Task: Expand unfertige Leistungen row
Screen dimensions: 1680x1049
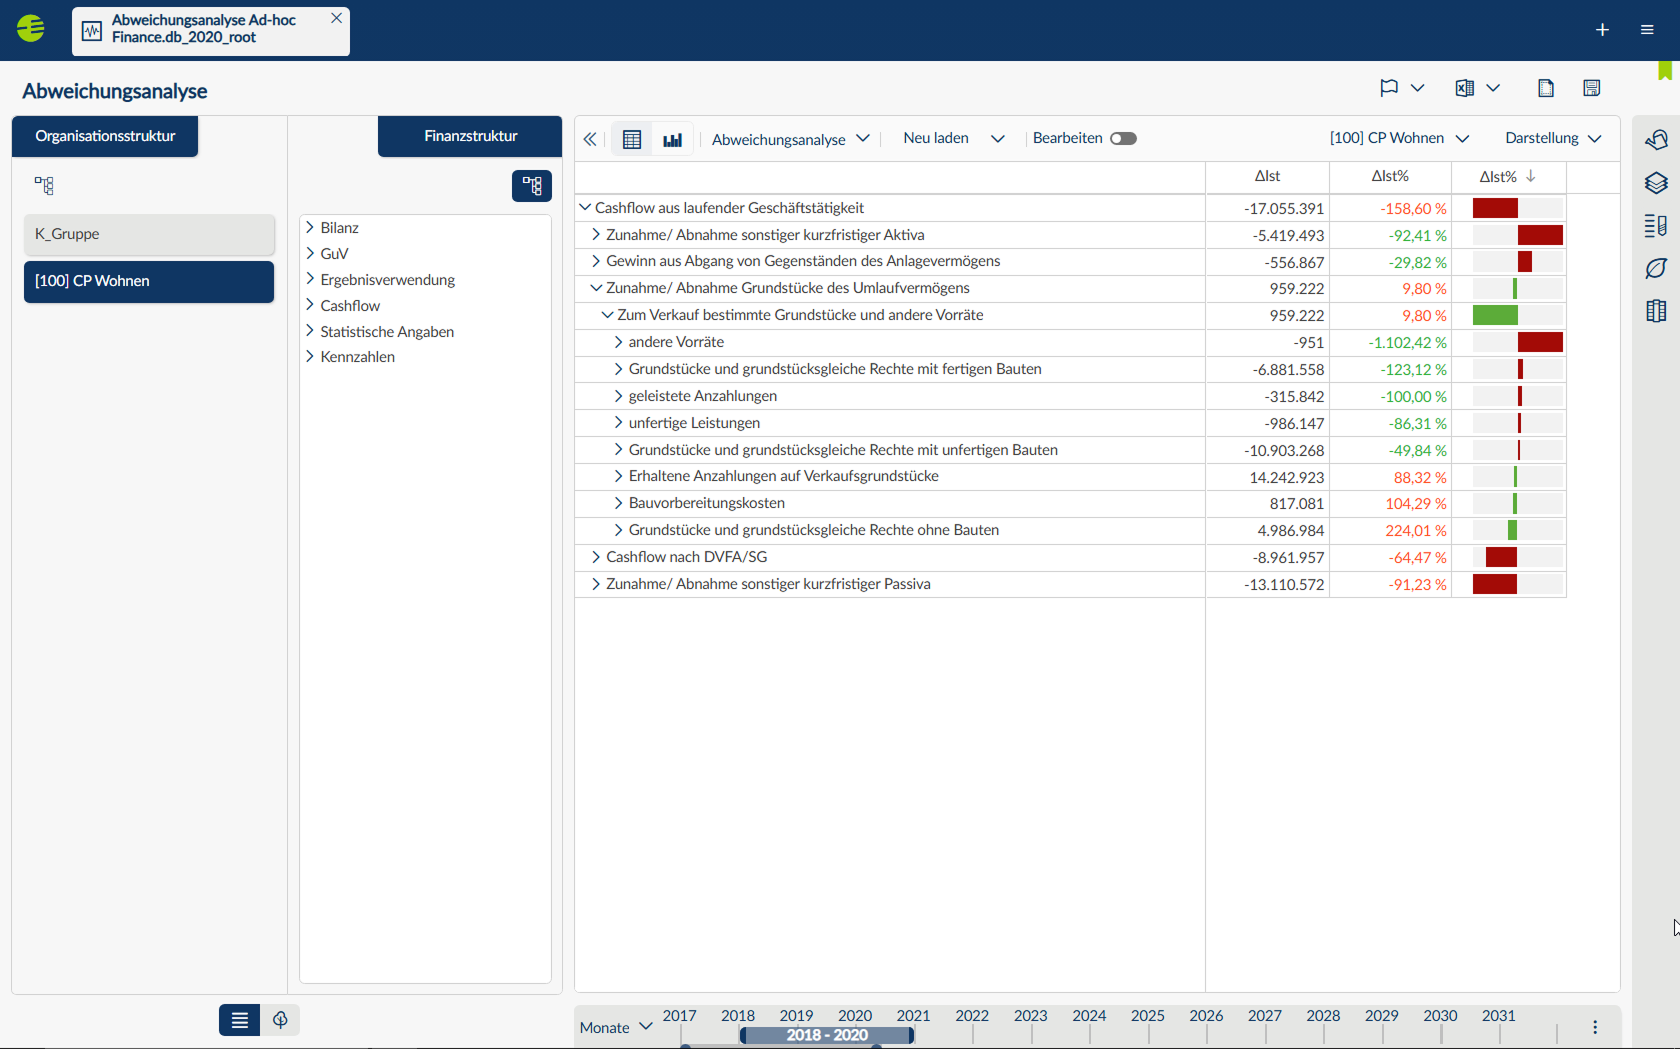Action: tap(618, 423)
